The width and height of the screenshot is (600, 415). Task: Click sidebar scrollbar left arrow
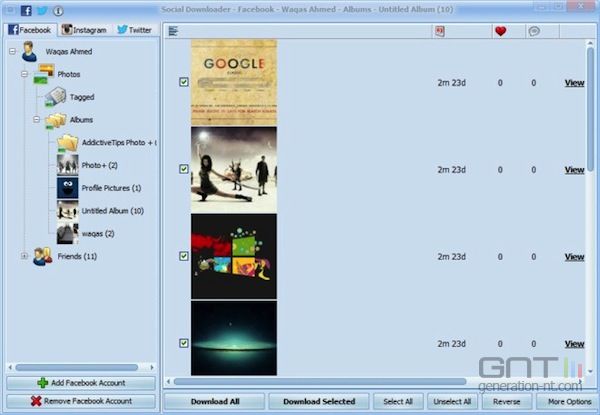[10, 367]
